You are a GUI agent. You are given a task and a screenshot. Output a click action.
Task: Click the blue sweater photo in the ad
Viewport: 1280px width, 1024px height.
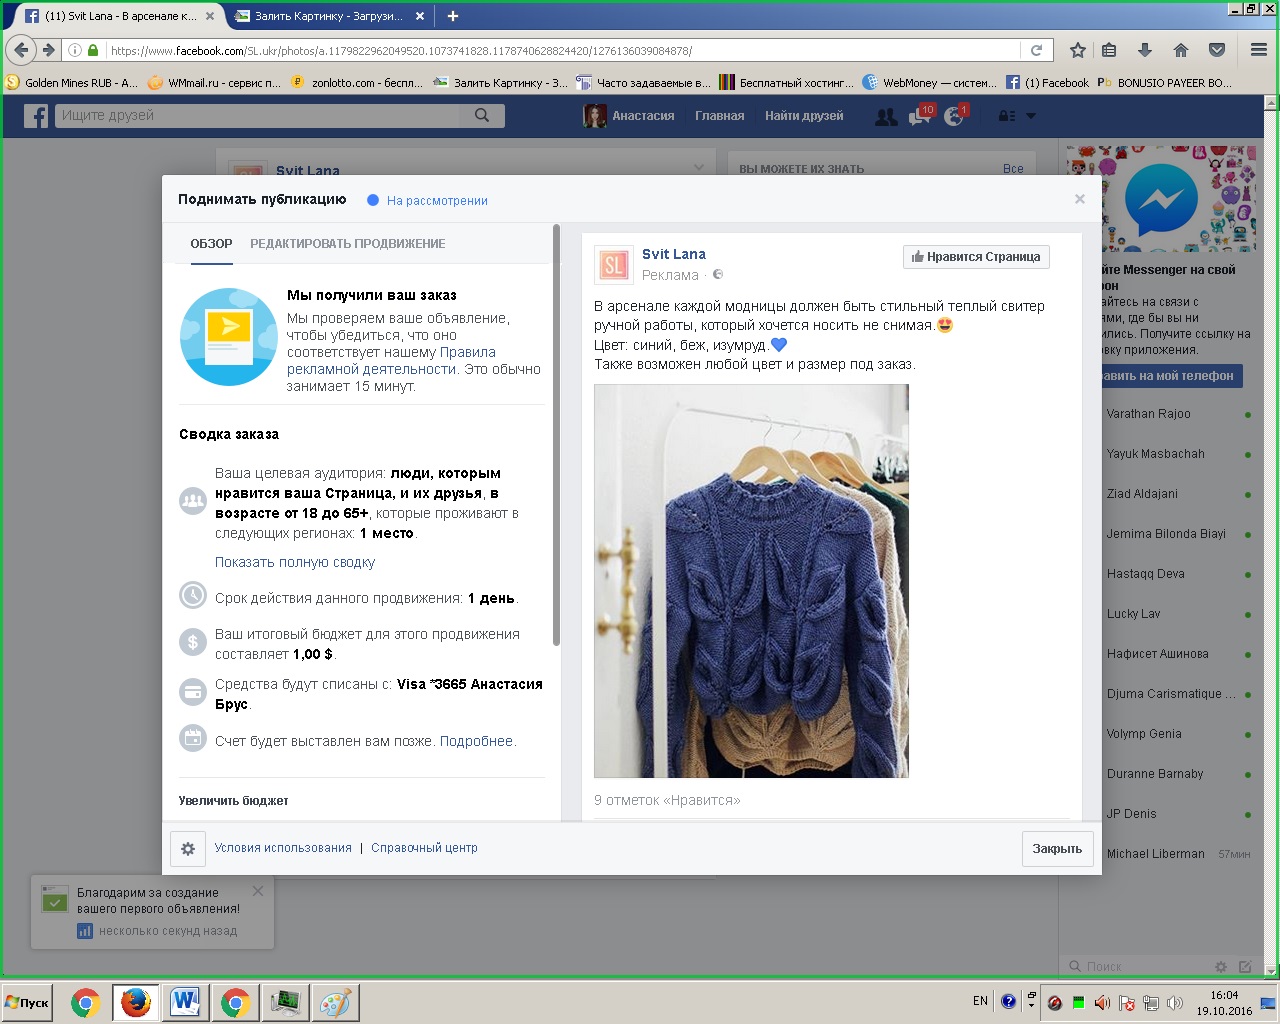click(751, 581)
